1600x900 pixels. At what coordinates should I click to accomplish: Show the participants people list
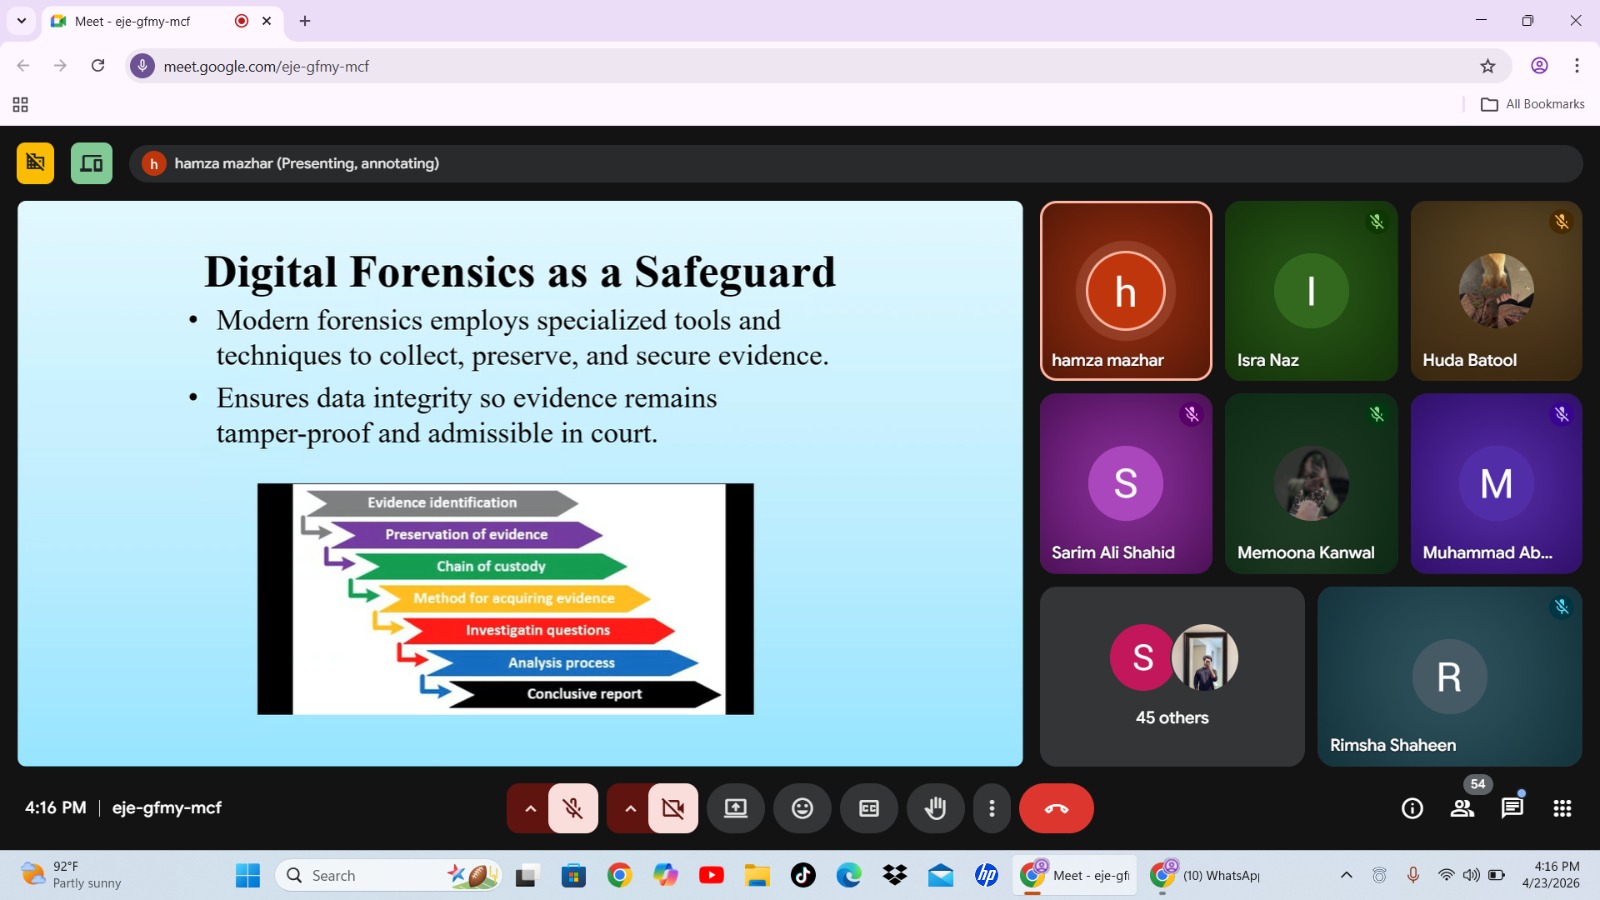[1462, 808]
